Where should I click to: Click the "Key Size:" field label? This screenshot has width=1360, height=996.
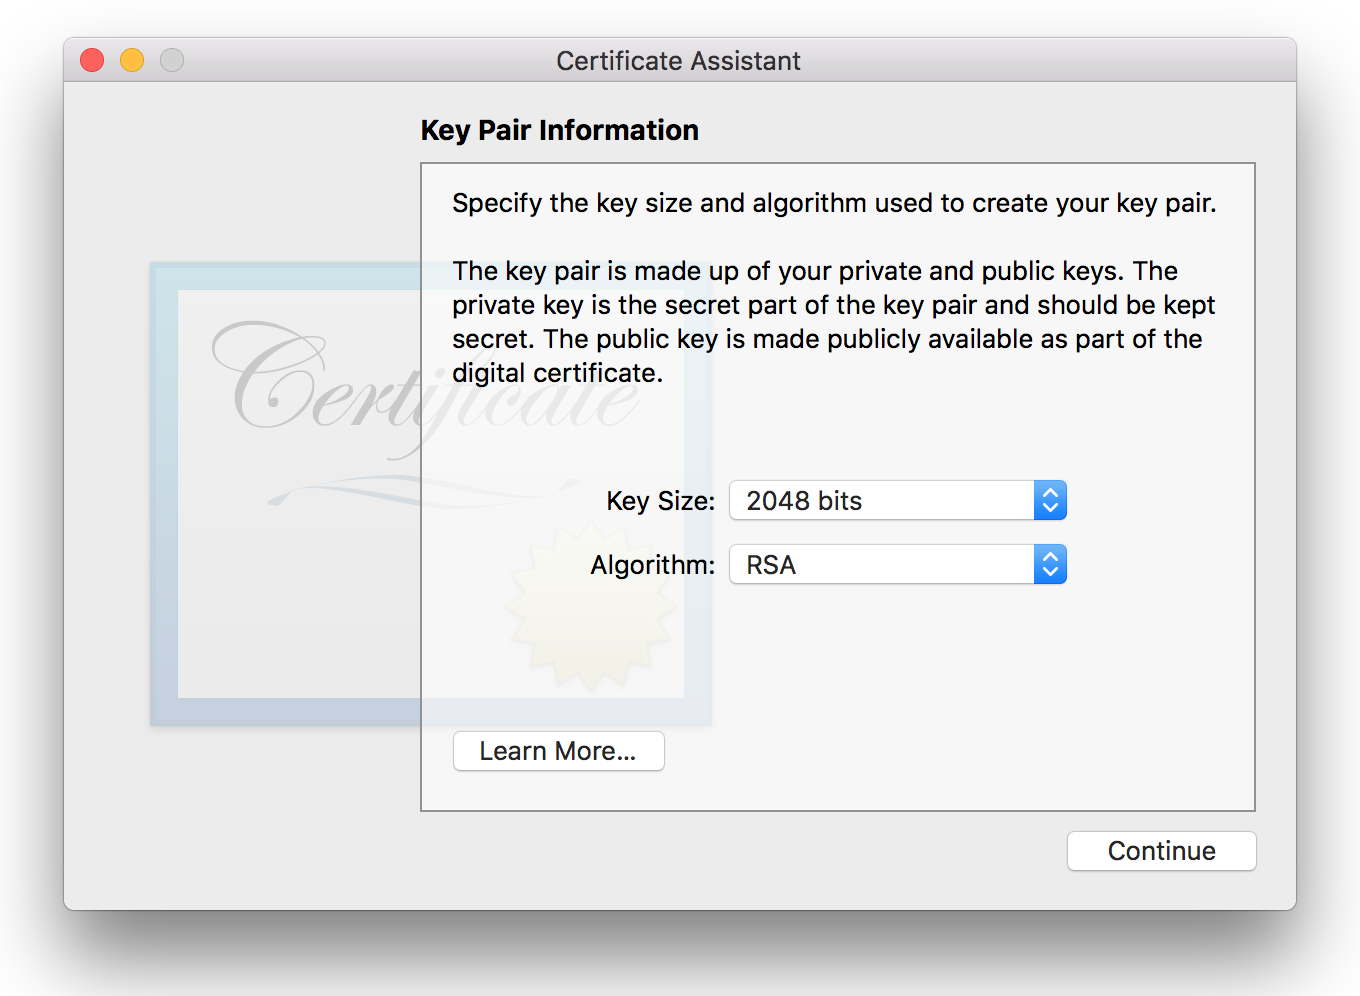coord(660,501)
